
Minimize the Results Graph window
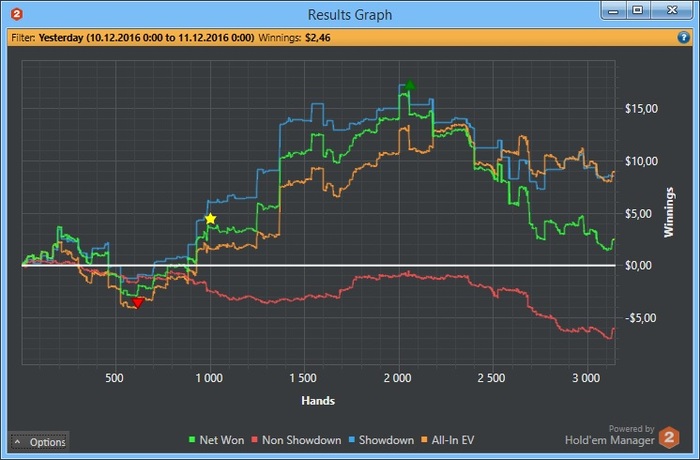coord(614,11)
